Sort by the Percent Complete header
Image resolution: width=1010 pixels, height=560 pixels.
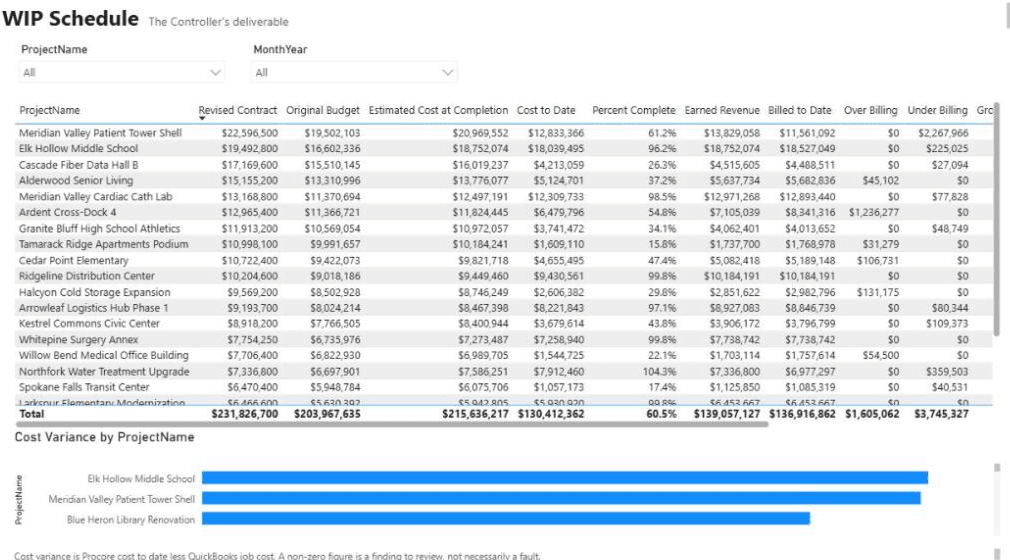click(x=634, y=110)
